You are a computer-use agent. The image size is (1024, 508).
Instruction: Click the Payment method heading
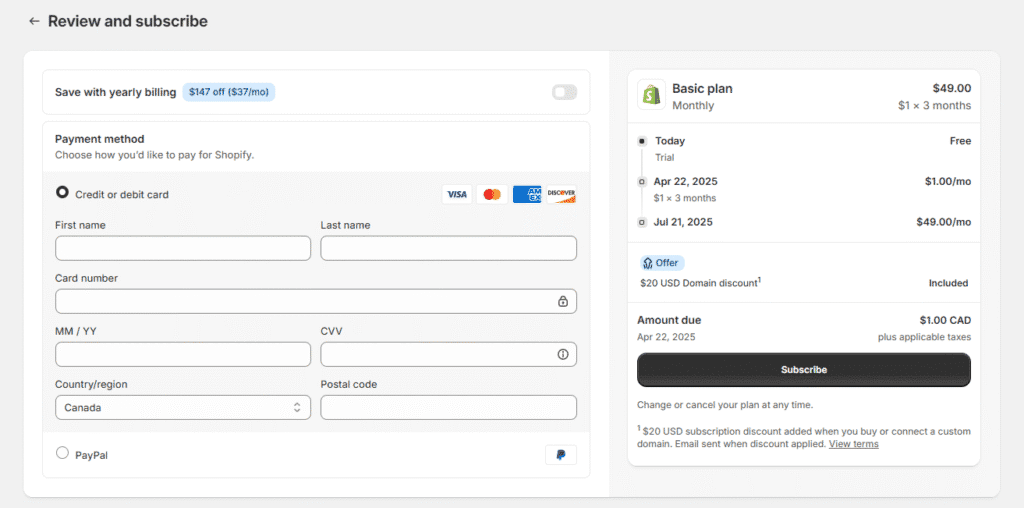[99, 139]
